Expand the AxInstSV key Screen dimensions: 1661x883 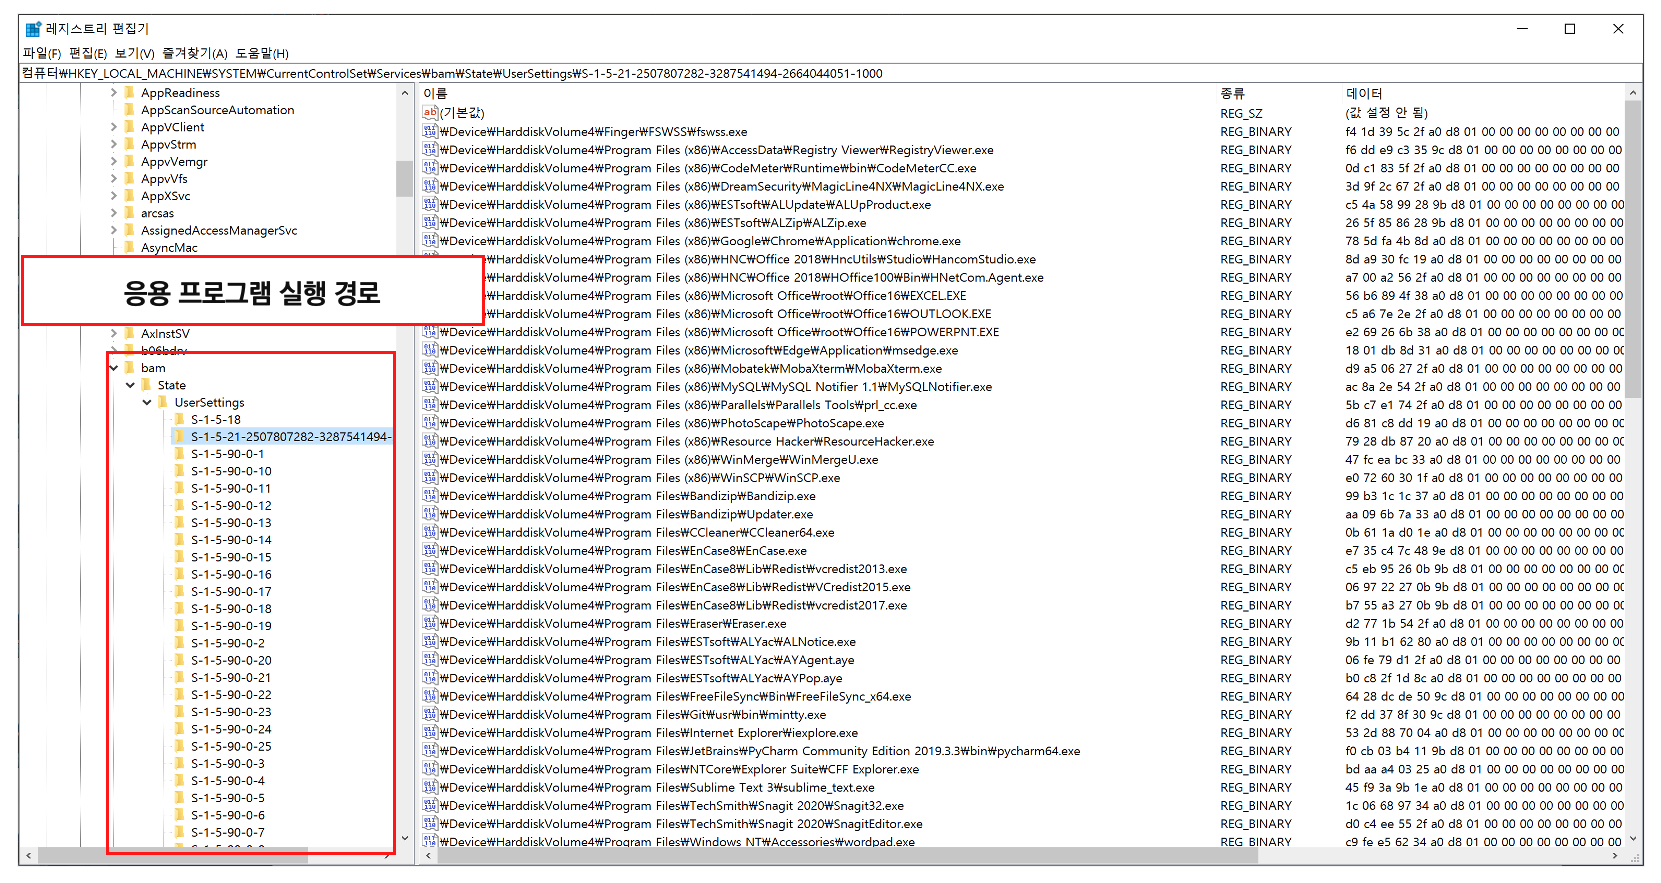pos(113,333)
